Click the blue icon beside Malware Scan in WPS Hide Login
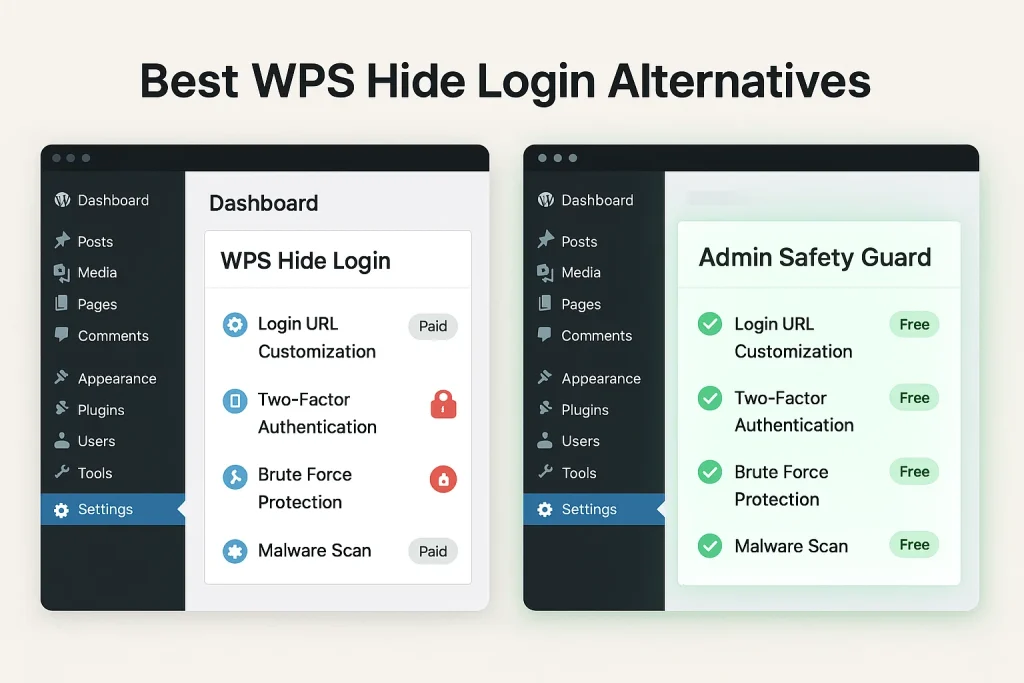Image resolution: width=1024 pixels, height=683 pixels. [x=235, y=551]
